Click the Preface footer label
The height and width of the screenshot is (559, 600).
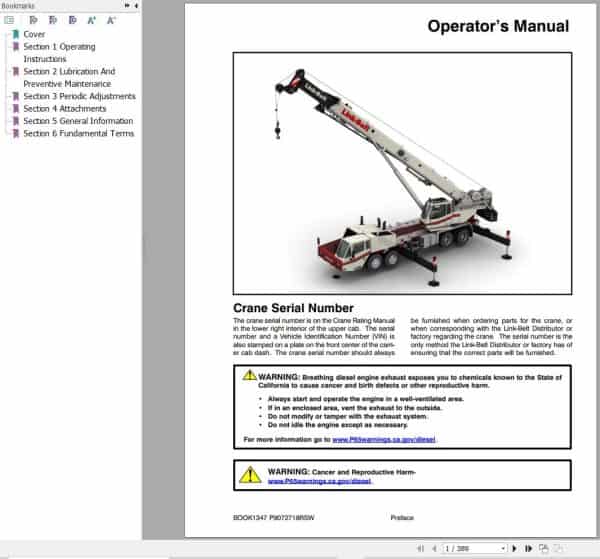click(402, 518)
